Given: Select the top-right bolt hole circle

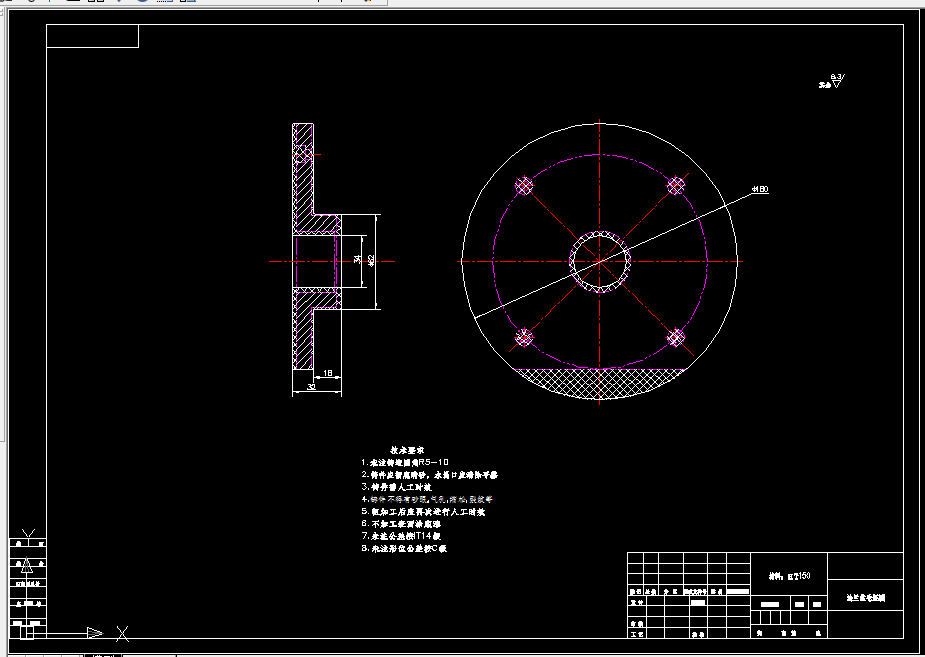Looking at the screenshot, I should click(676, 186).
